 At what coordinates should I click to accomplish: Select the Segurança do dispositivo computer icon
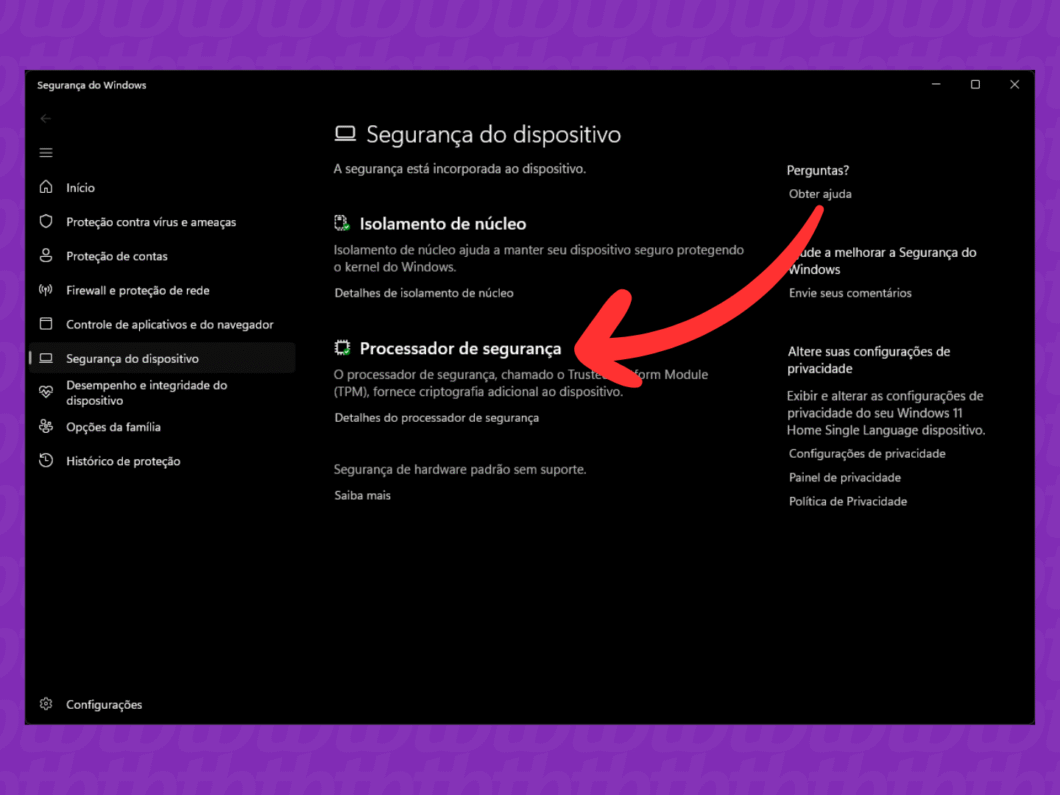48,358
